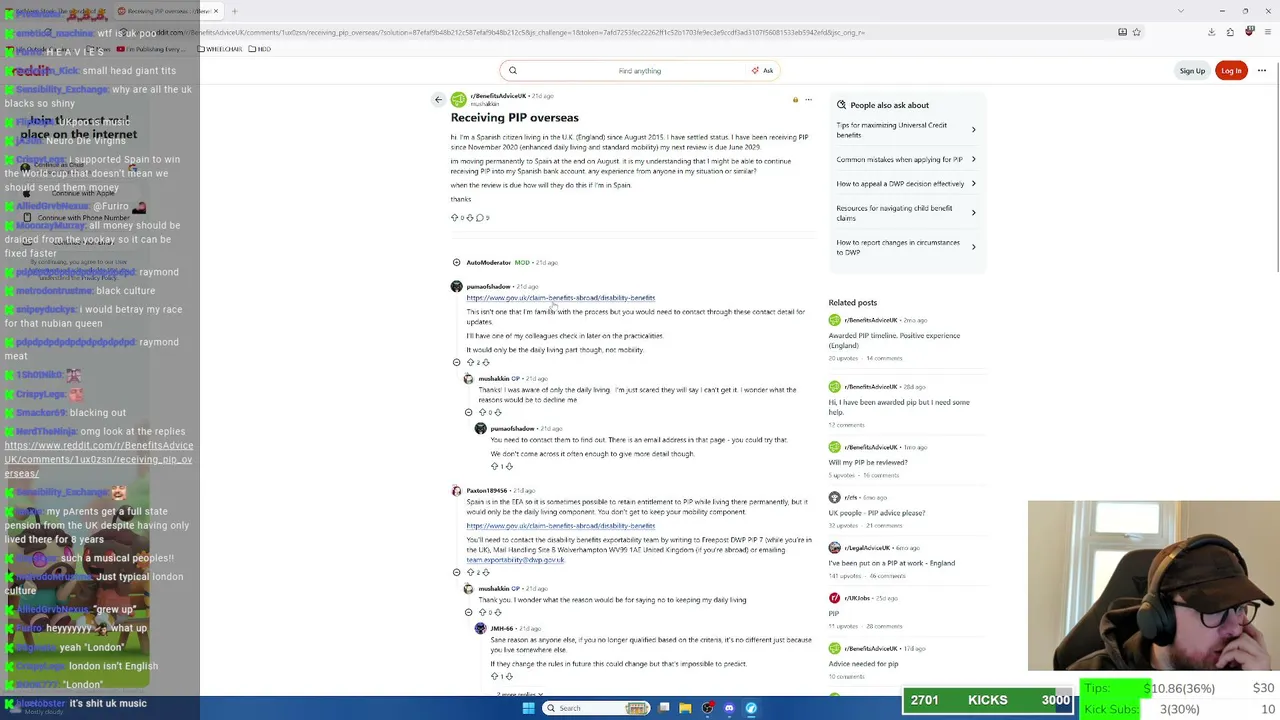Screen dimensions: 1280x720
Task: Downvote pumaofshadow's first comment with the gov.uk link
Action: click(x=486, y=362)
